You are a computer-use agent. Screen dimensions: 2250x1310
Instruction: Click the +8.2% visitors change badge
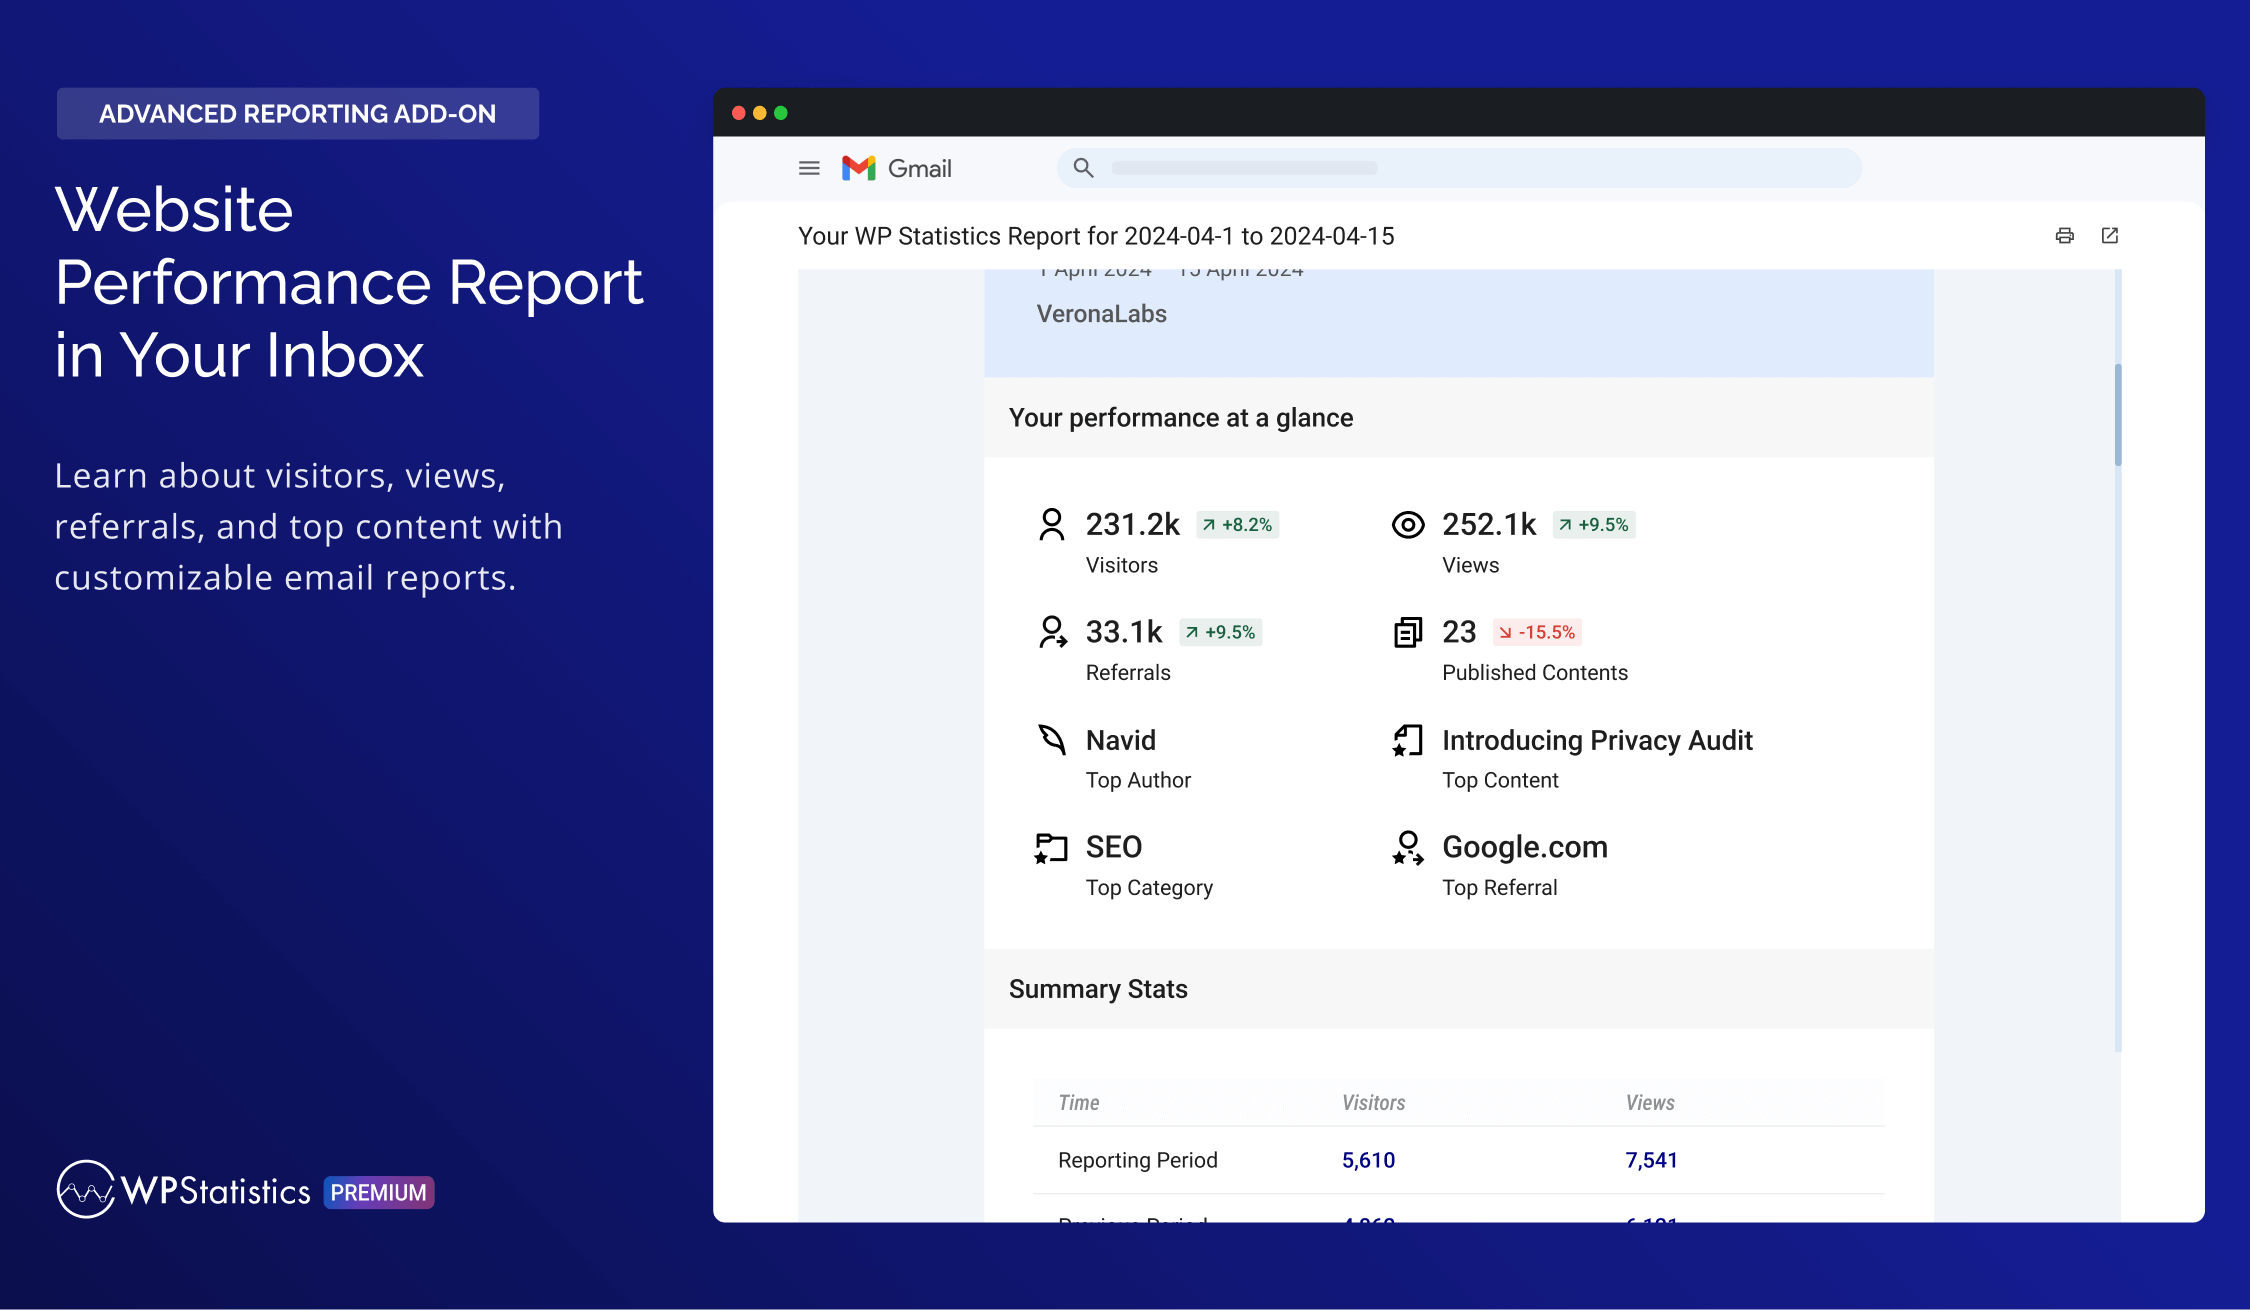click(x=1238, y=525)
